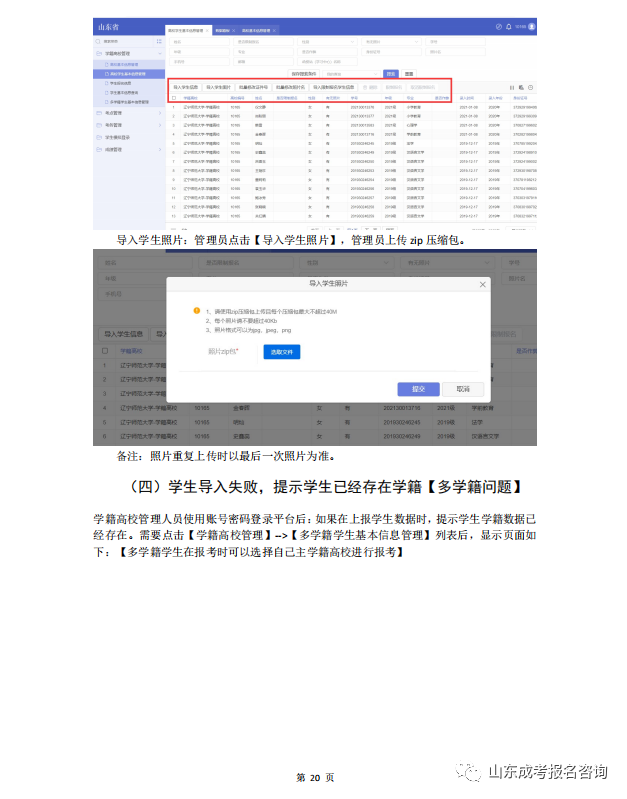Screen dimensions: 627x799
Task: Click the 姓名 input in lower screenshot
Action: 145,263
